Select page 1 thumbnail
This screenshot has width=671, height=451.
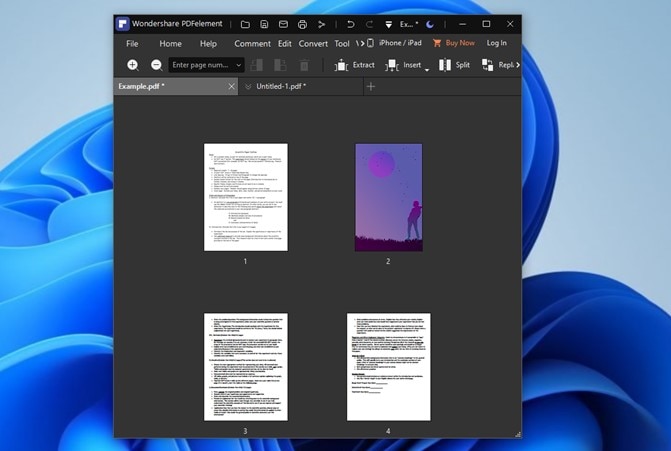[246, 197]
